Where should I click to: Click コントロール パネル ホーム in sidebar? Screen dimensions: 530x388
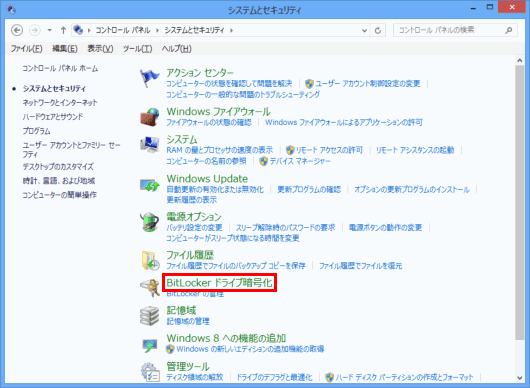[60, 69]
